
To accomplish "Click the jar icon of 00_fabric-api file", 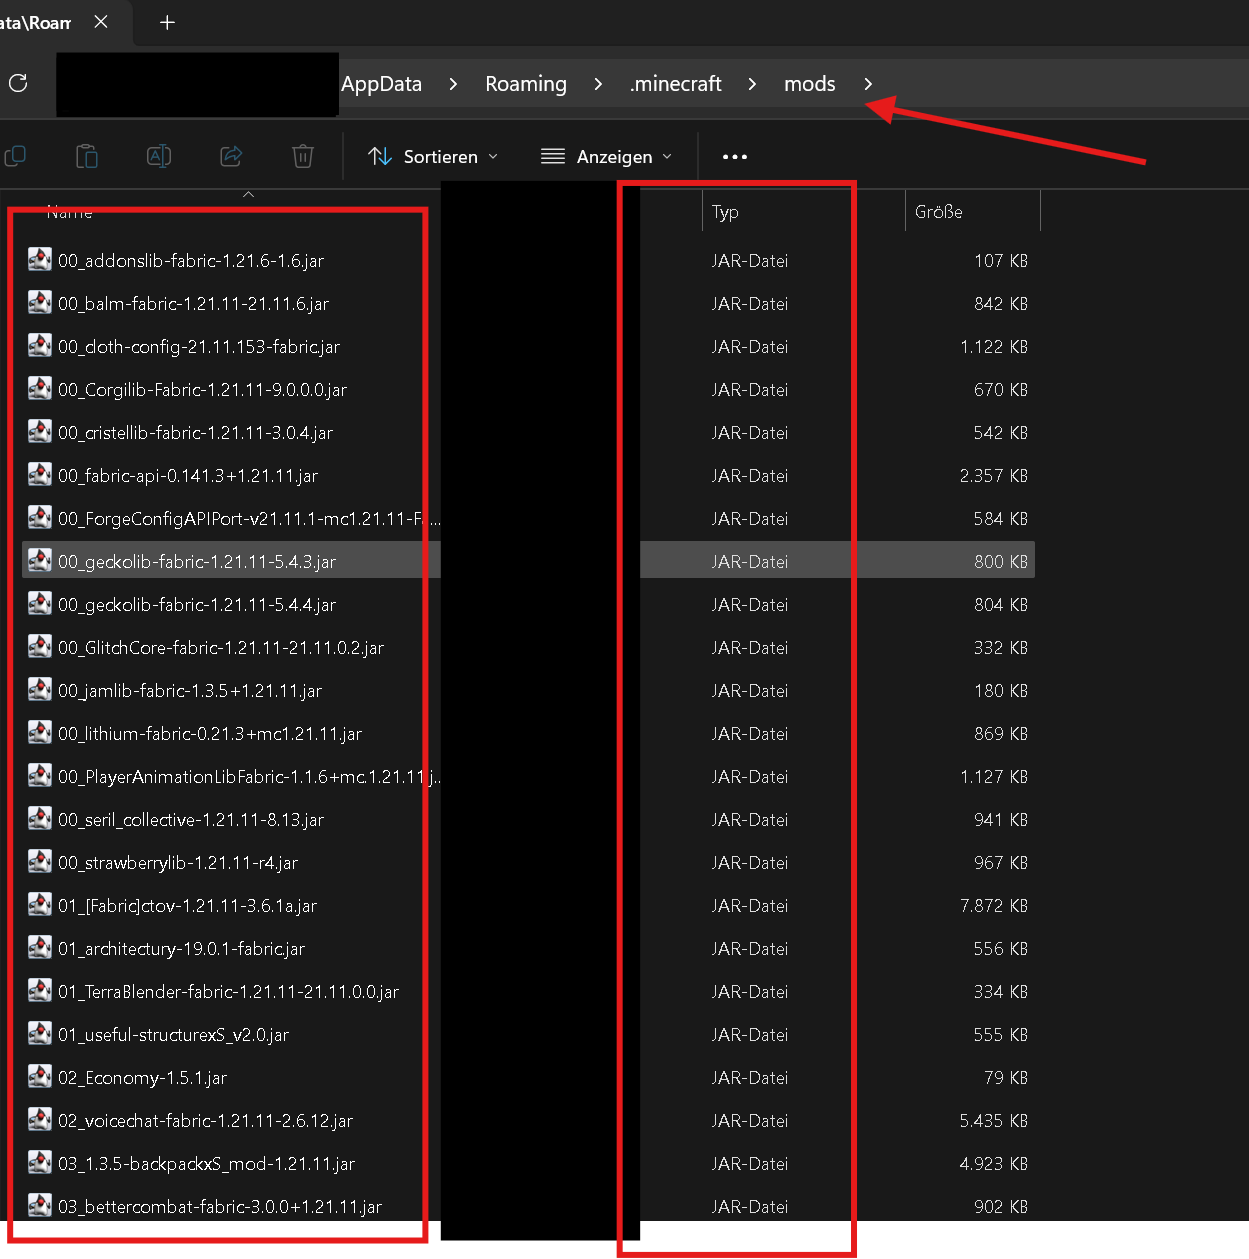I will (x=40, y=475).
